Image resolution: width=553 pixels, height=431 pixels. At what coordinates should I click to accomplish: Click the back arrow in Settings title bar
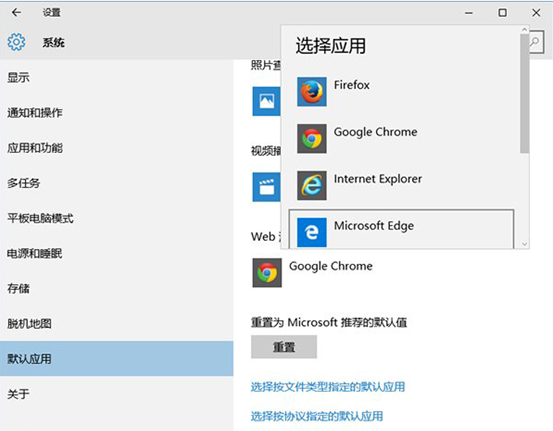pos(16,13)
